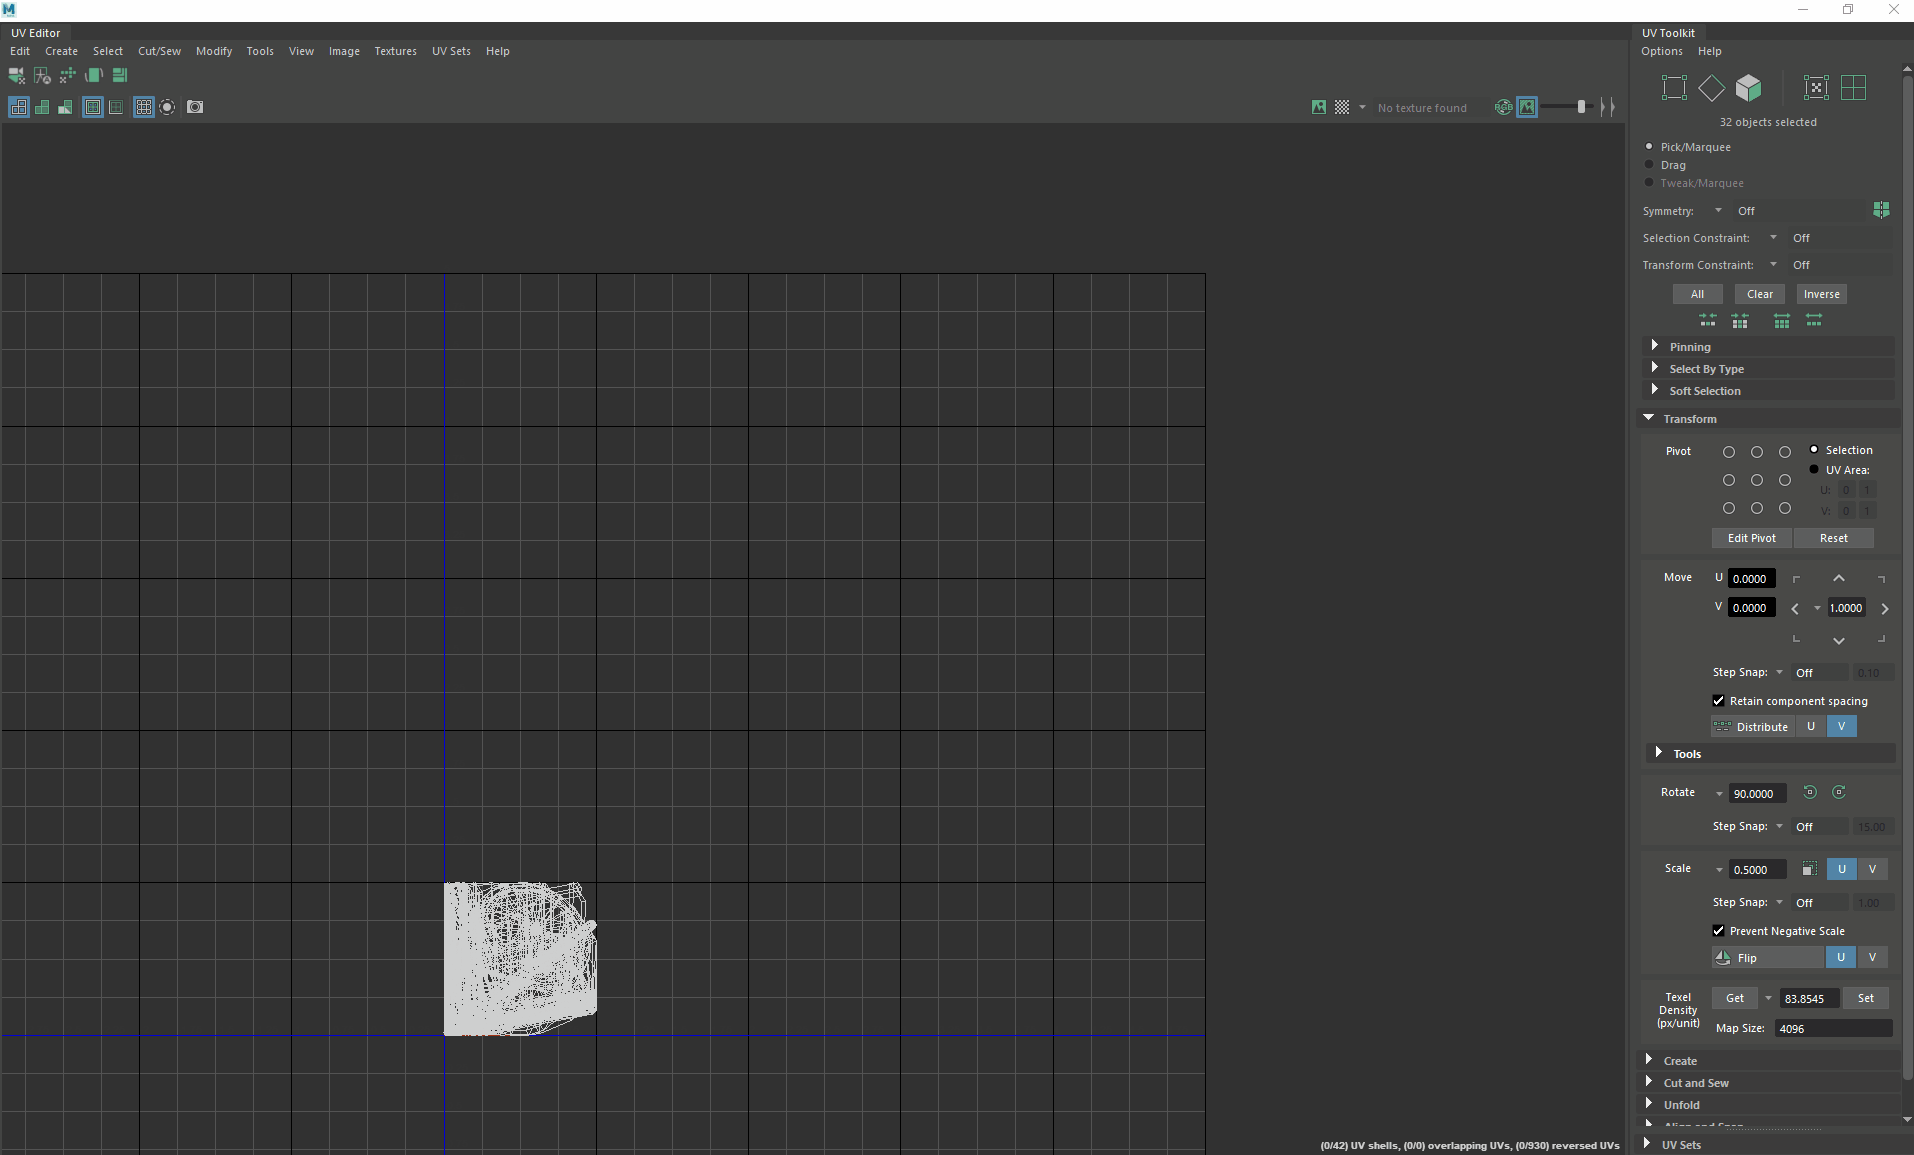Viewport: 1914px width, 1155px height.
Task: Click Get texel density button
Action: click(1735, 998)
